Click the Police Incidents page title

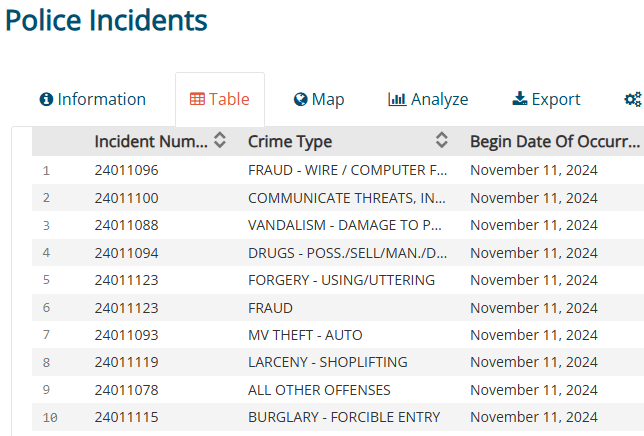[x=106, y=20]
